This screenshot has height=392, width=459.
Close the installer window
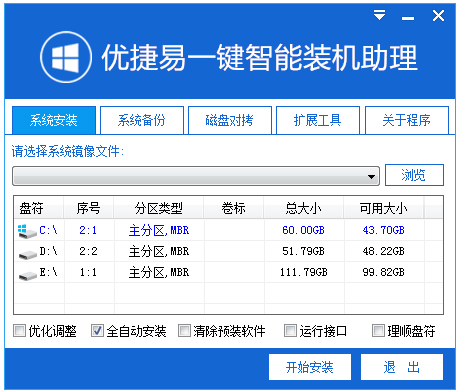pos(438,15)
